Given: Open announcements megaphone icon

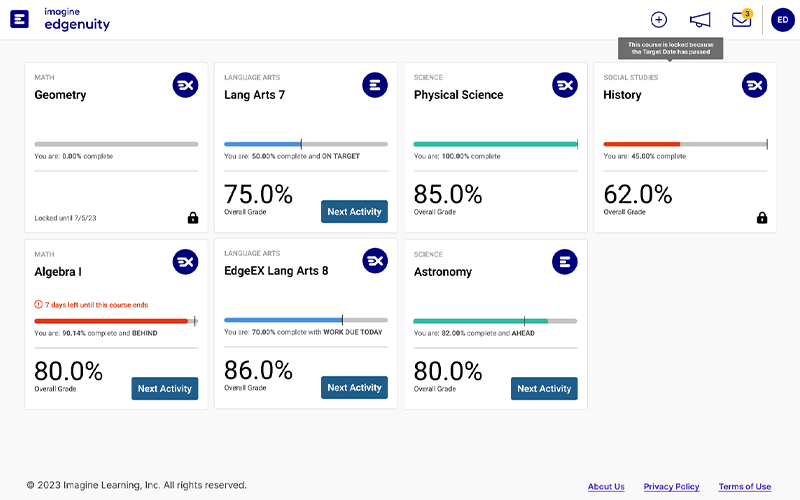Looking at the screenshot, I should coord(700,20).
